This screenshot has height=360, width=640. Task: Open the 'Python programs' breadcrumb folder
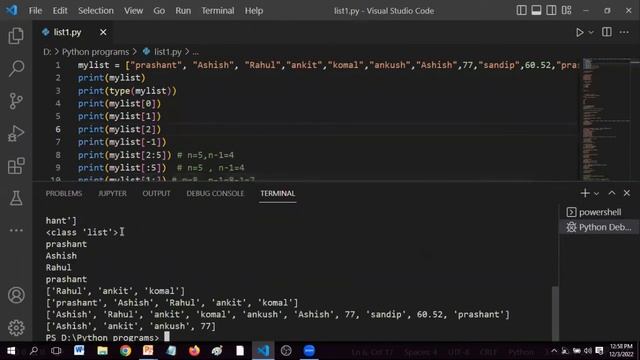(95, 52)
